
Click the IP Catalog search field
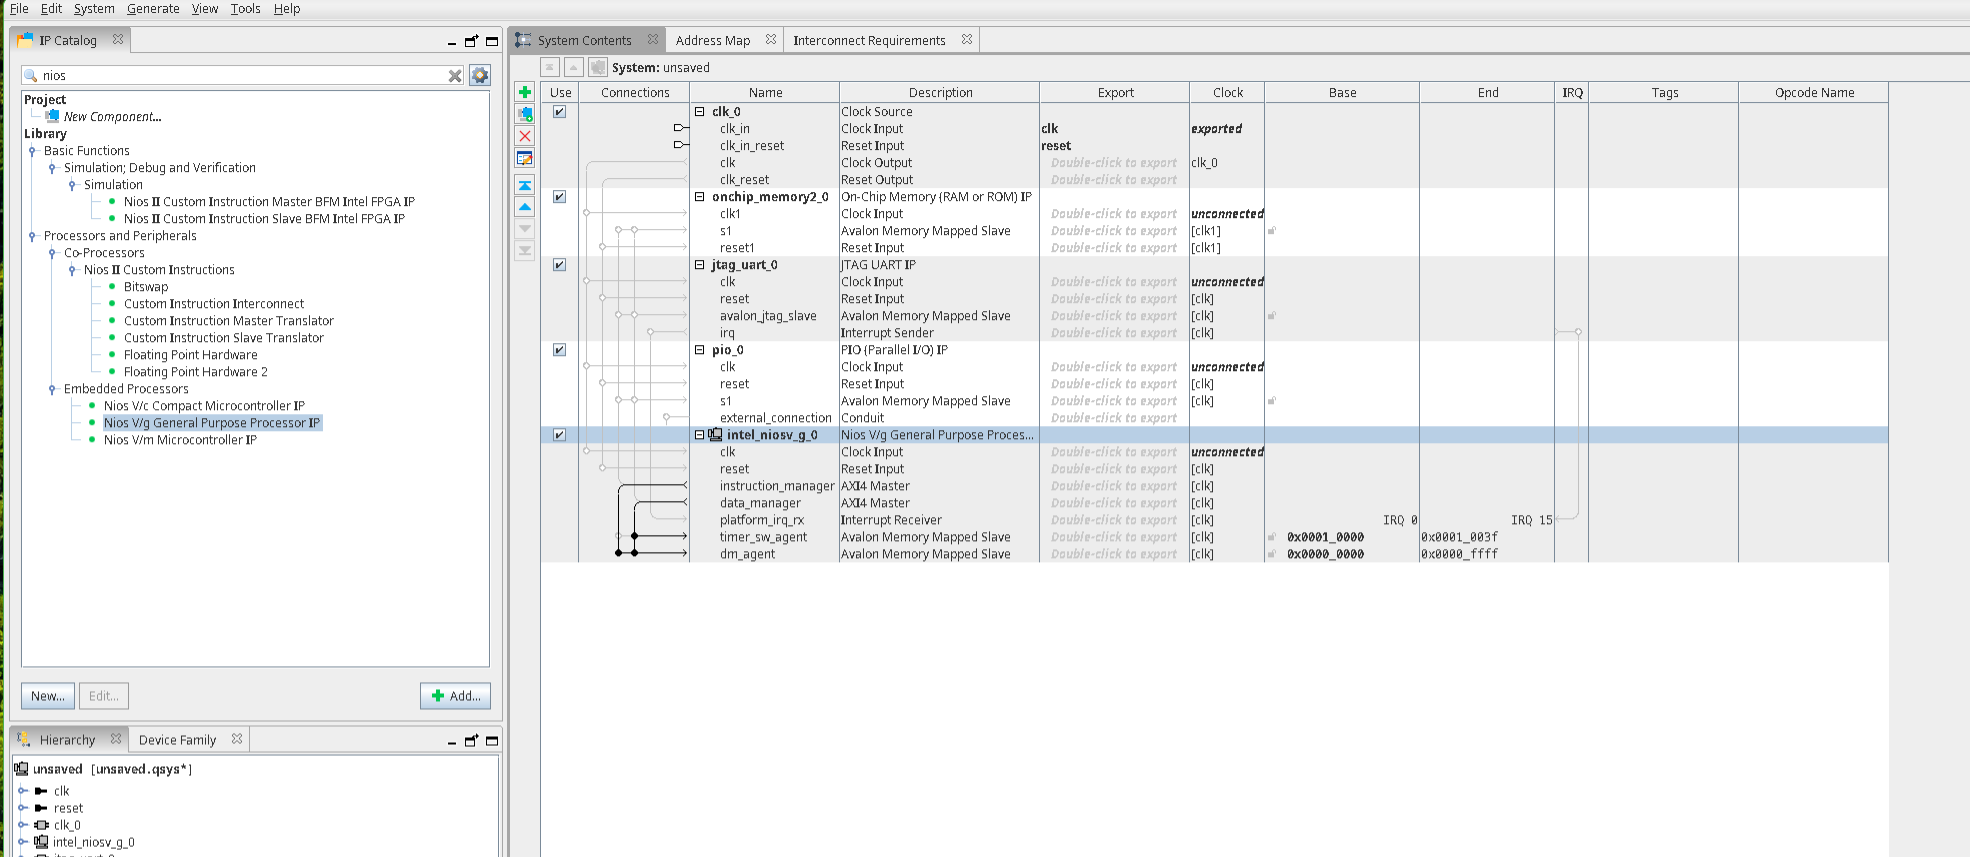(x=244, y=76)
